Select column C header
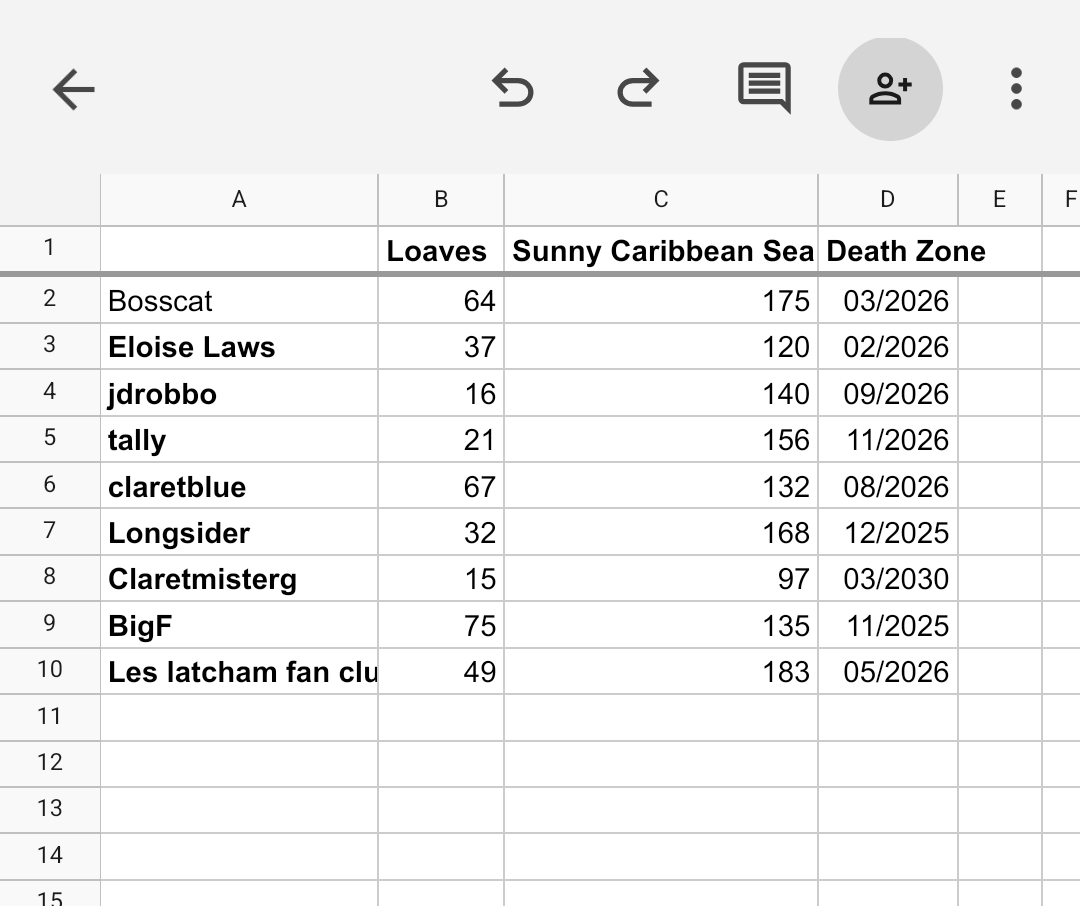Viewport: 1080px width, 906px height. (x=660, y=200)
